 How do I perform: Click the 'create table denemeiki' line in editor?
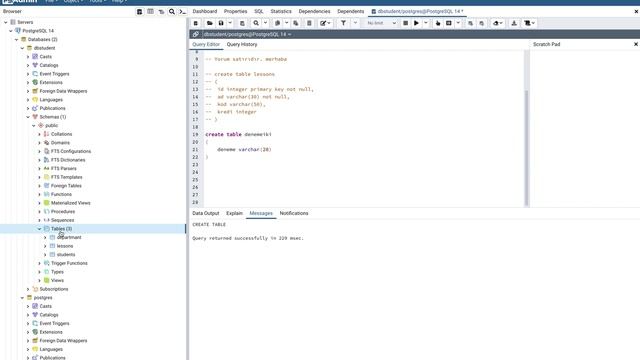[x=238, y=134]
